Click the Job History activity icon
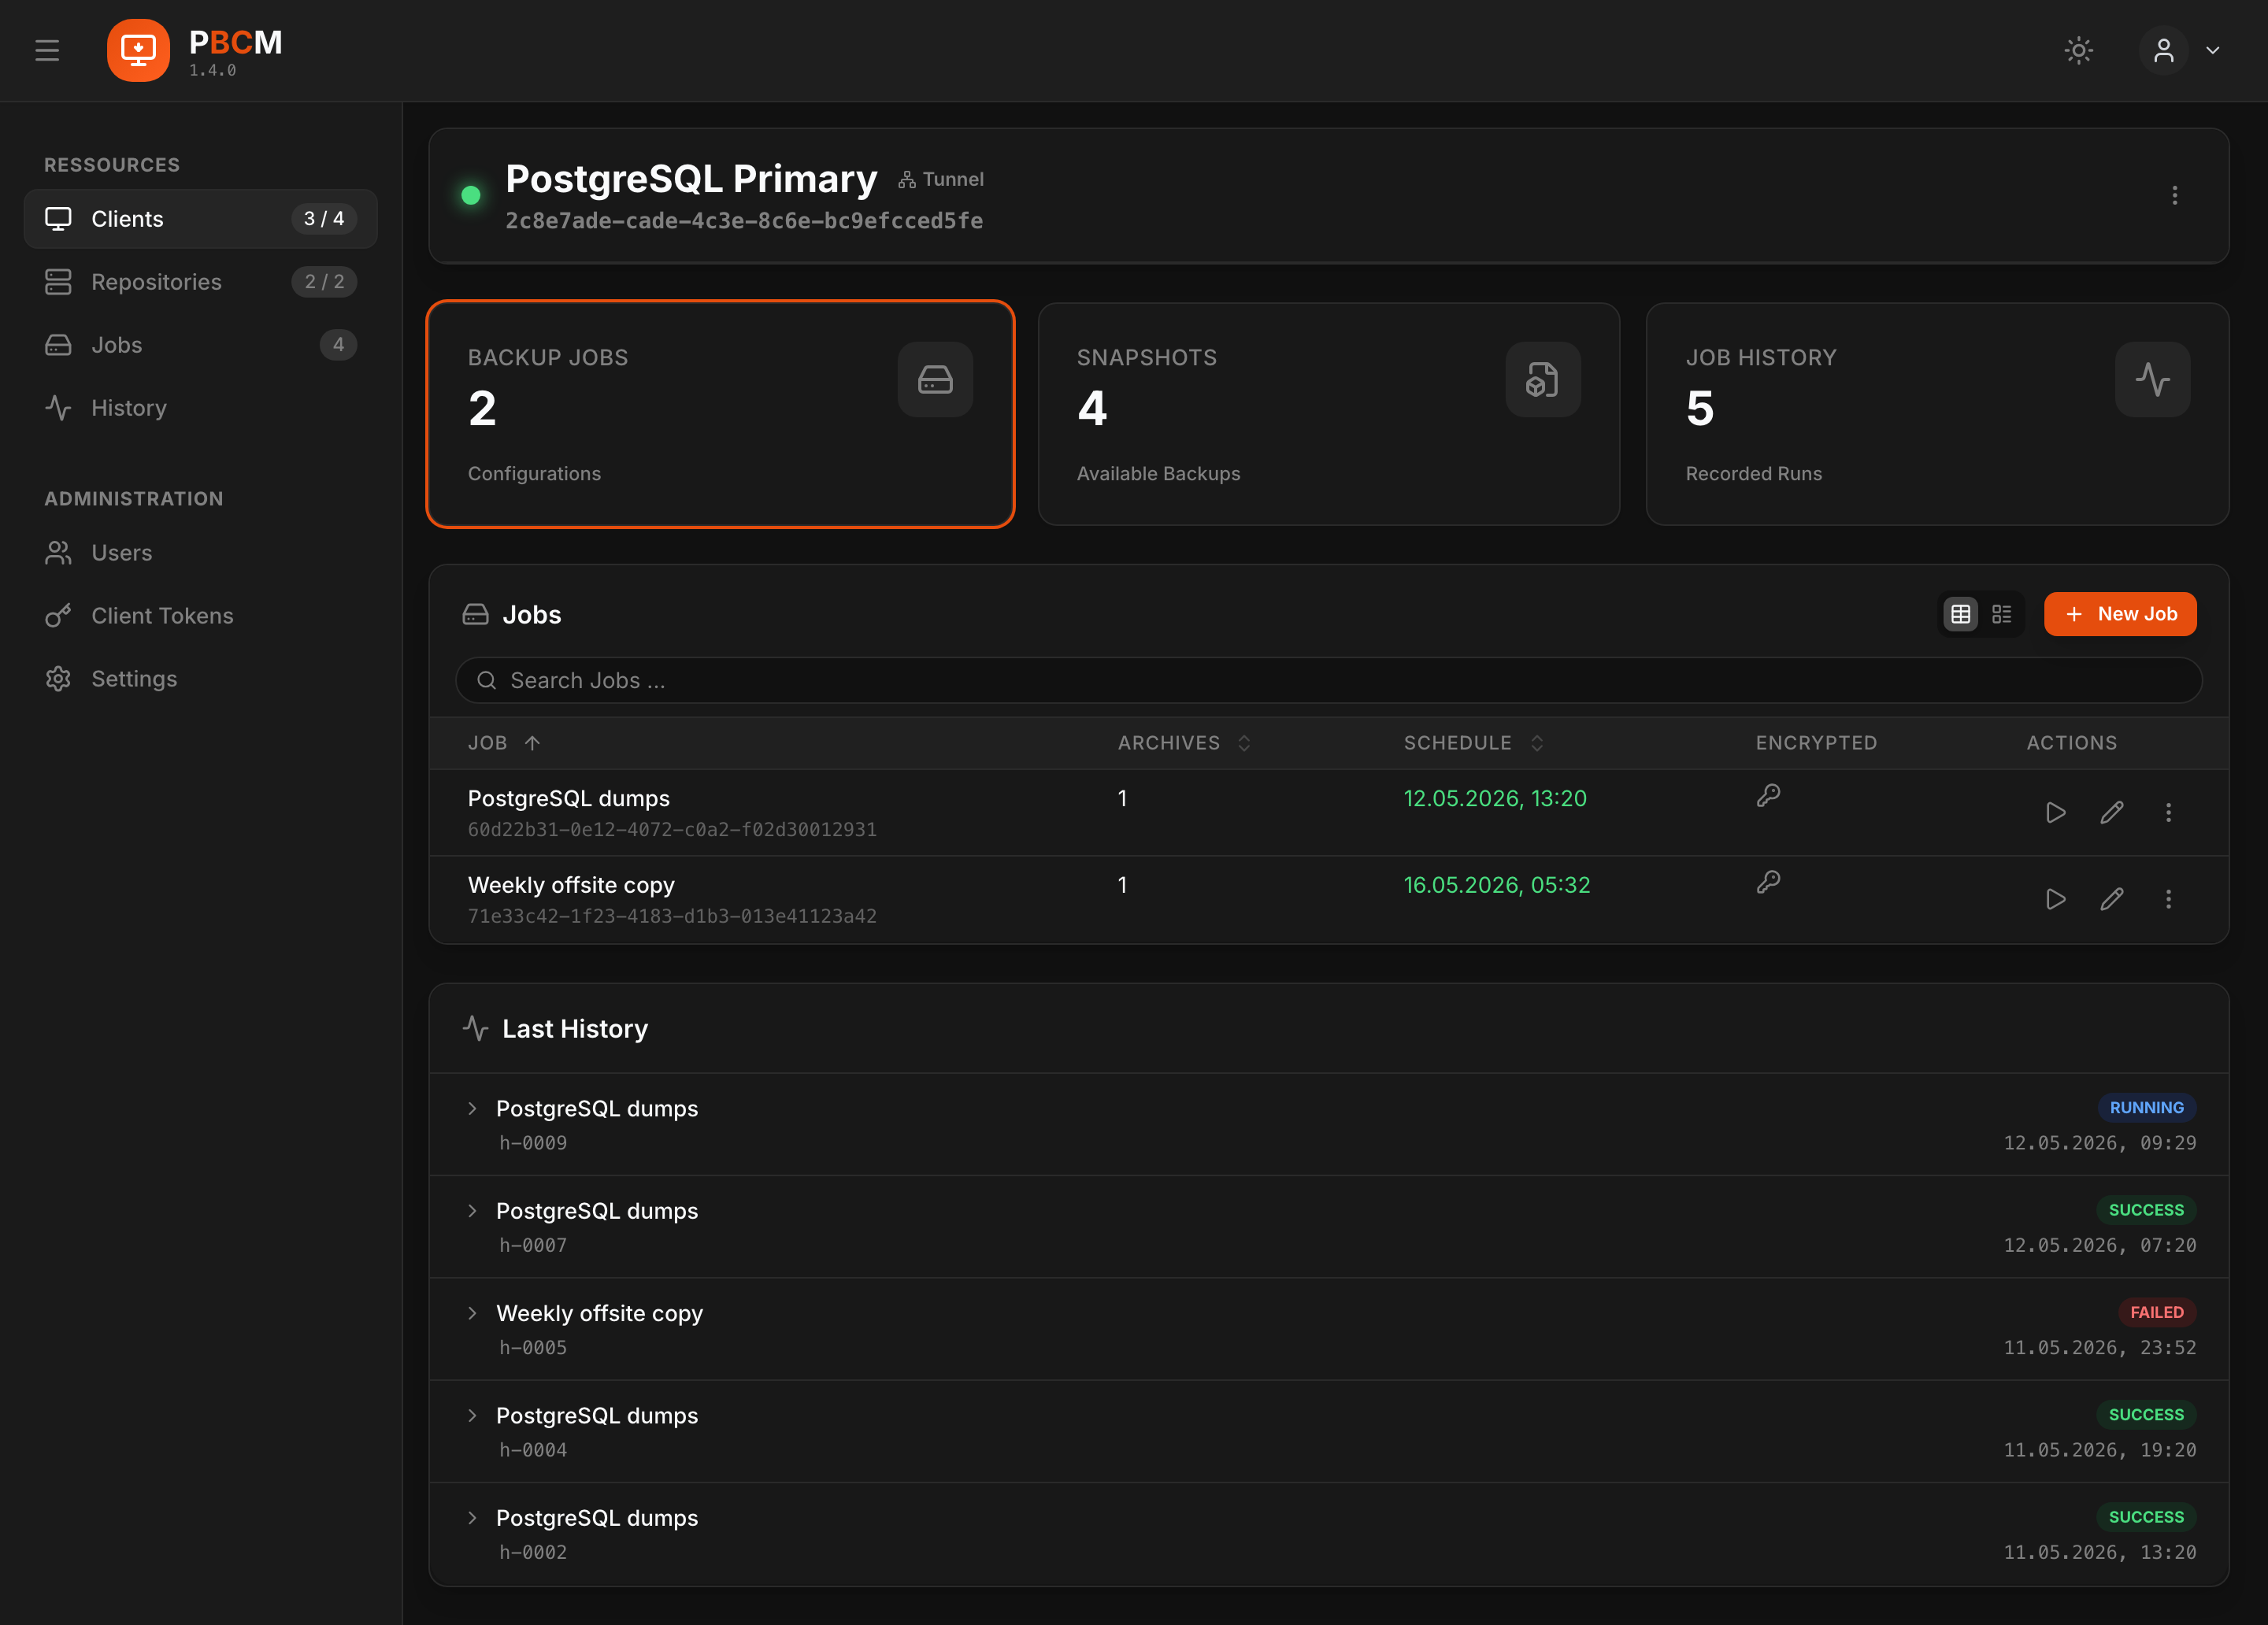 2152,379
